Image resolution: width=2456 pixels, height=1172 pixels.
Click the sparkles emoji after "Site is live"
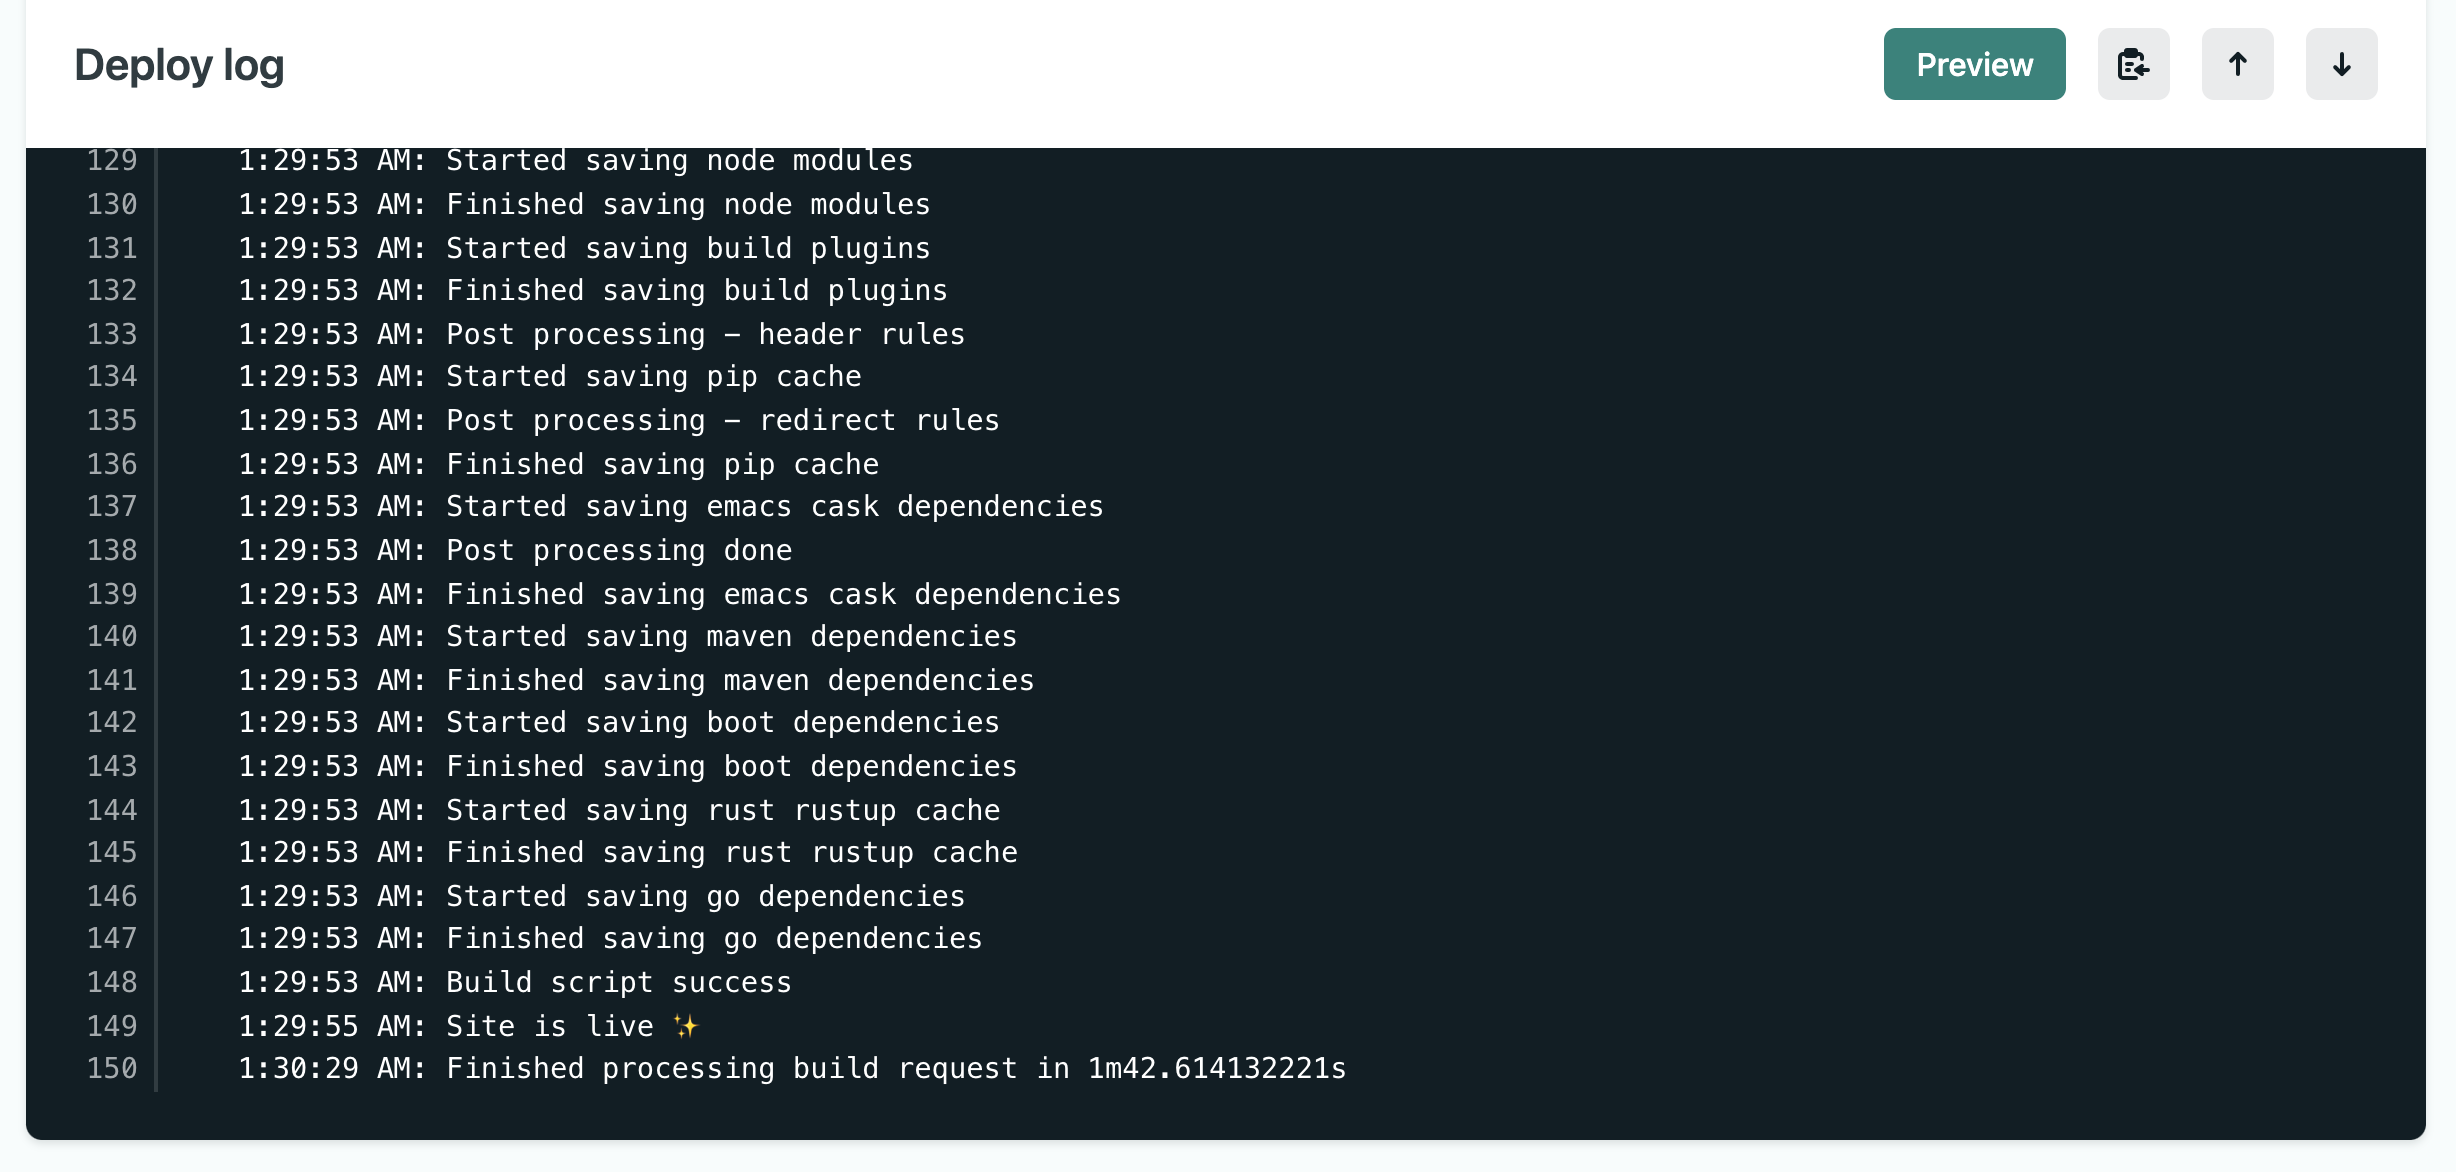pos(685,1026)
